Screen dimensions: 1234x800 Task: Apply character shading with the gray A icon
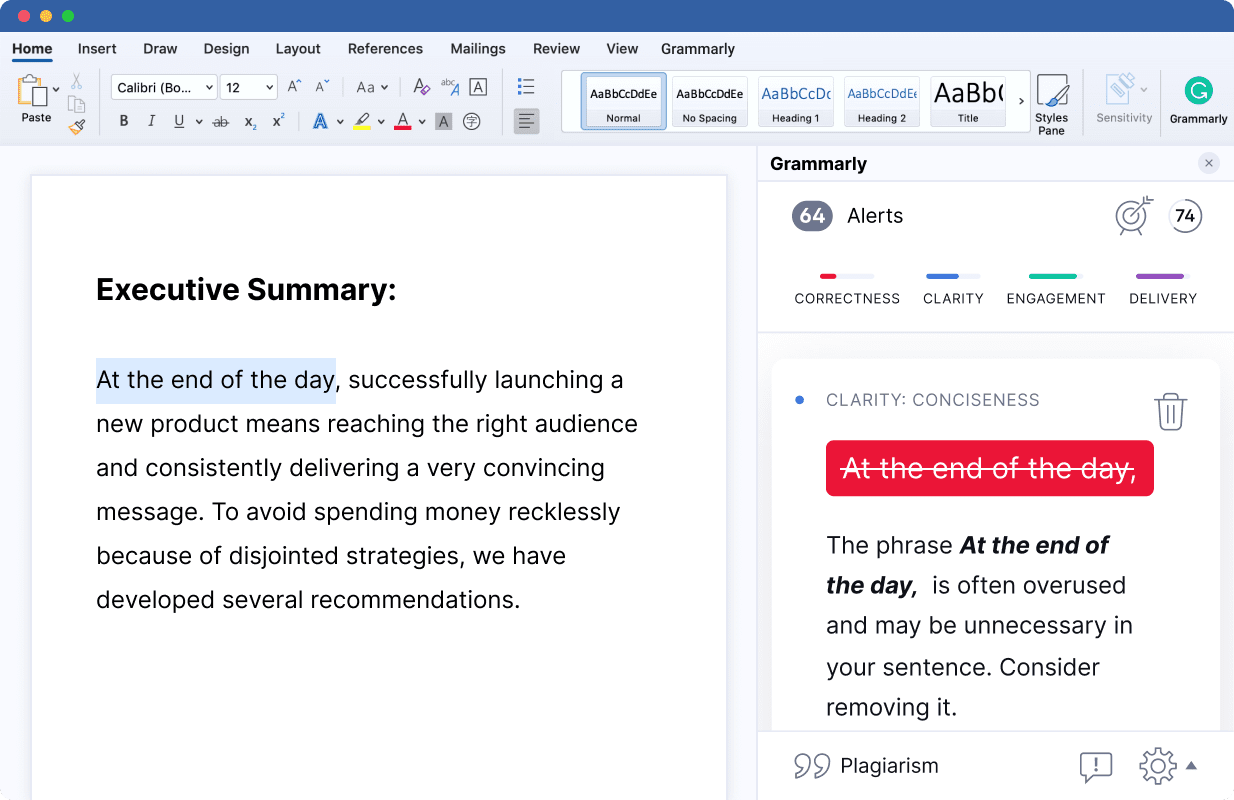444,121
